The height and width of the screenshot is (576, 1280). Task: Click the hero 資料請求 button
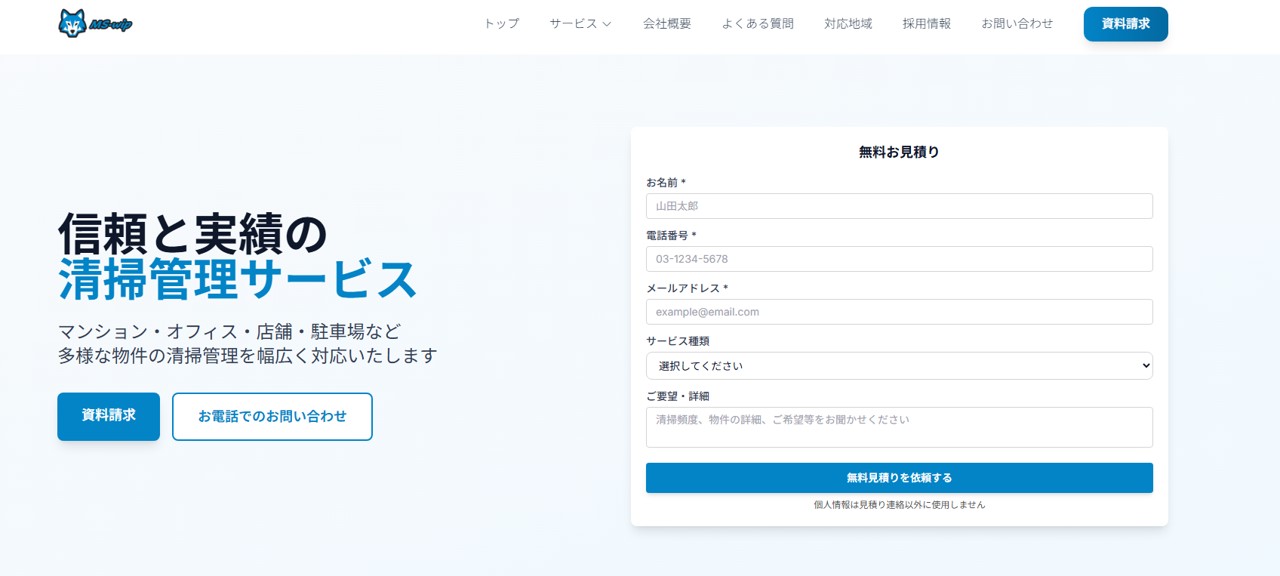coord(108,416)
